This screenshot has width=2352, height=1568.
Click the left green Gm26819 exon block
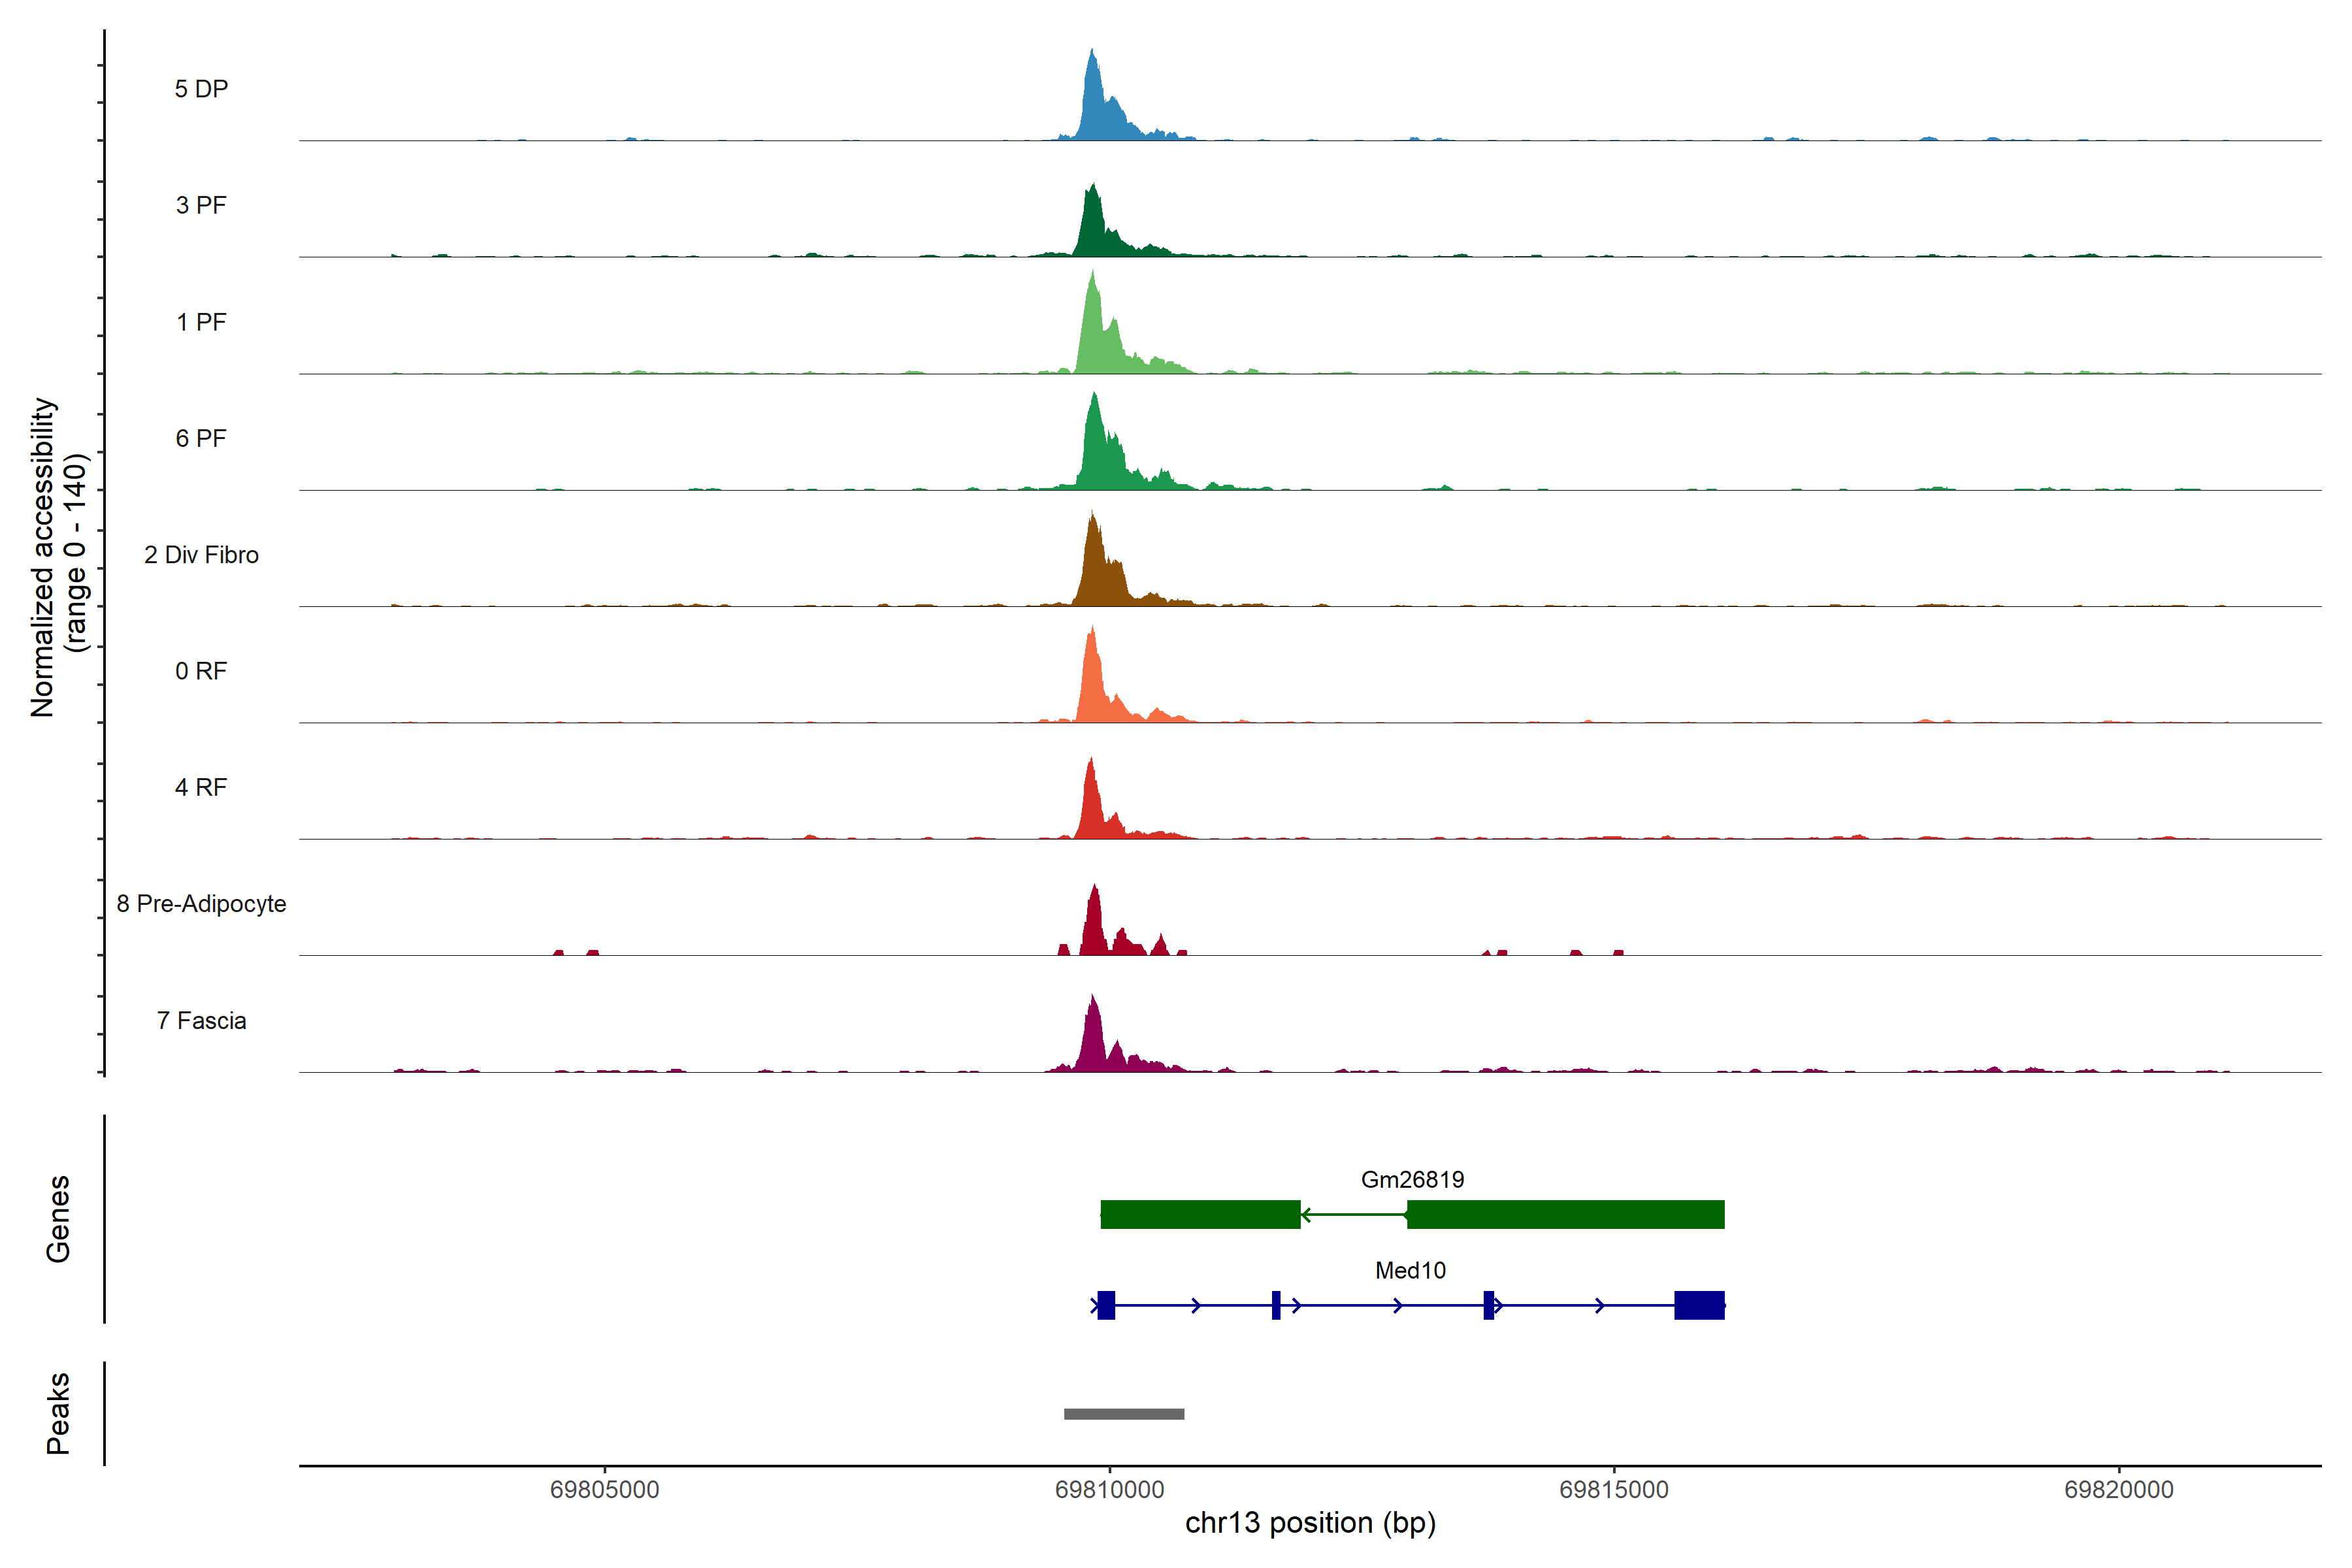pyautogui.click(x=1200, y=1214)
